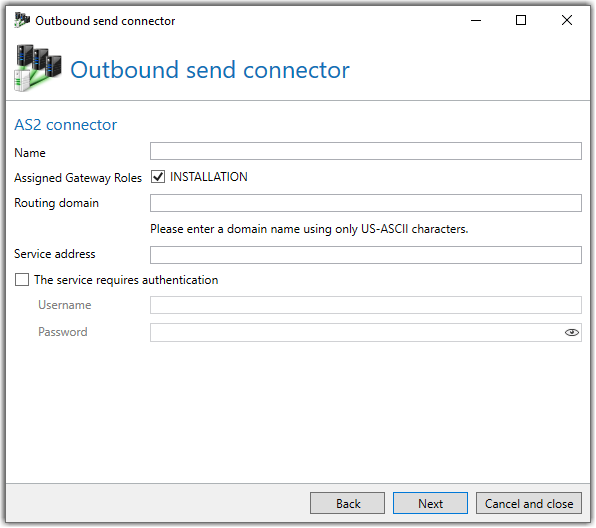Click the INSTALLATION role label
This screenshot has width=596, height=528.
pyautogui.click(x=209, y=177)
